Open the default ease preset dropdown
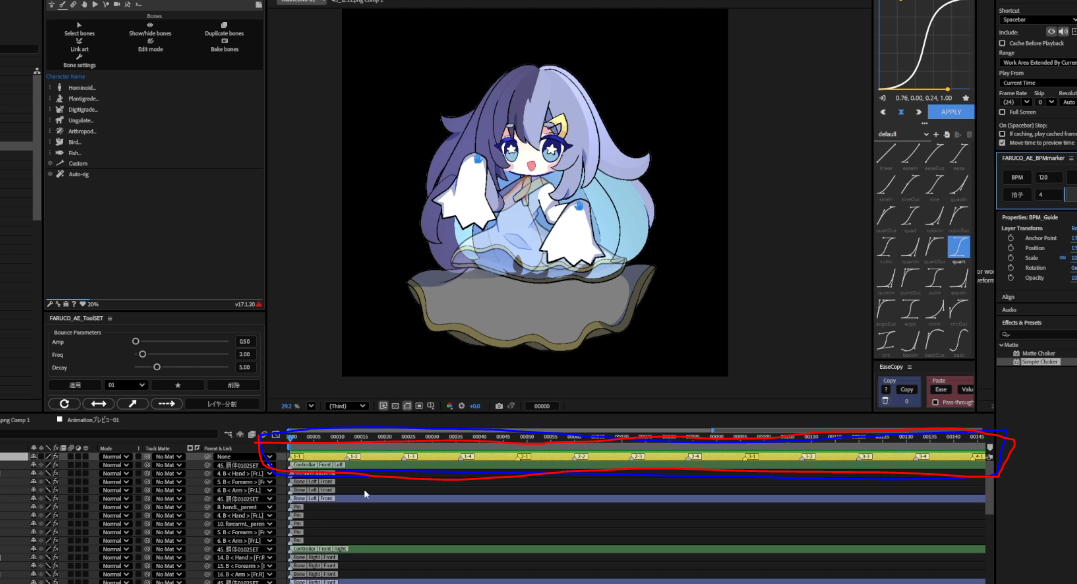Screen dimensions: 1077x584 click(903, 134)
